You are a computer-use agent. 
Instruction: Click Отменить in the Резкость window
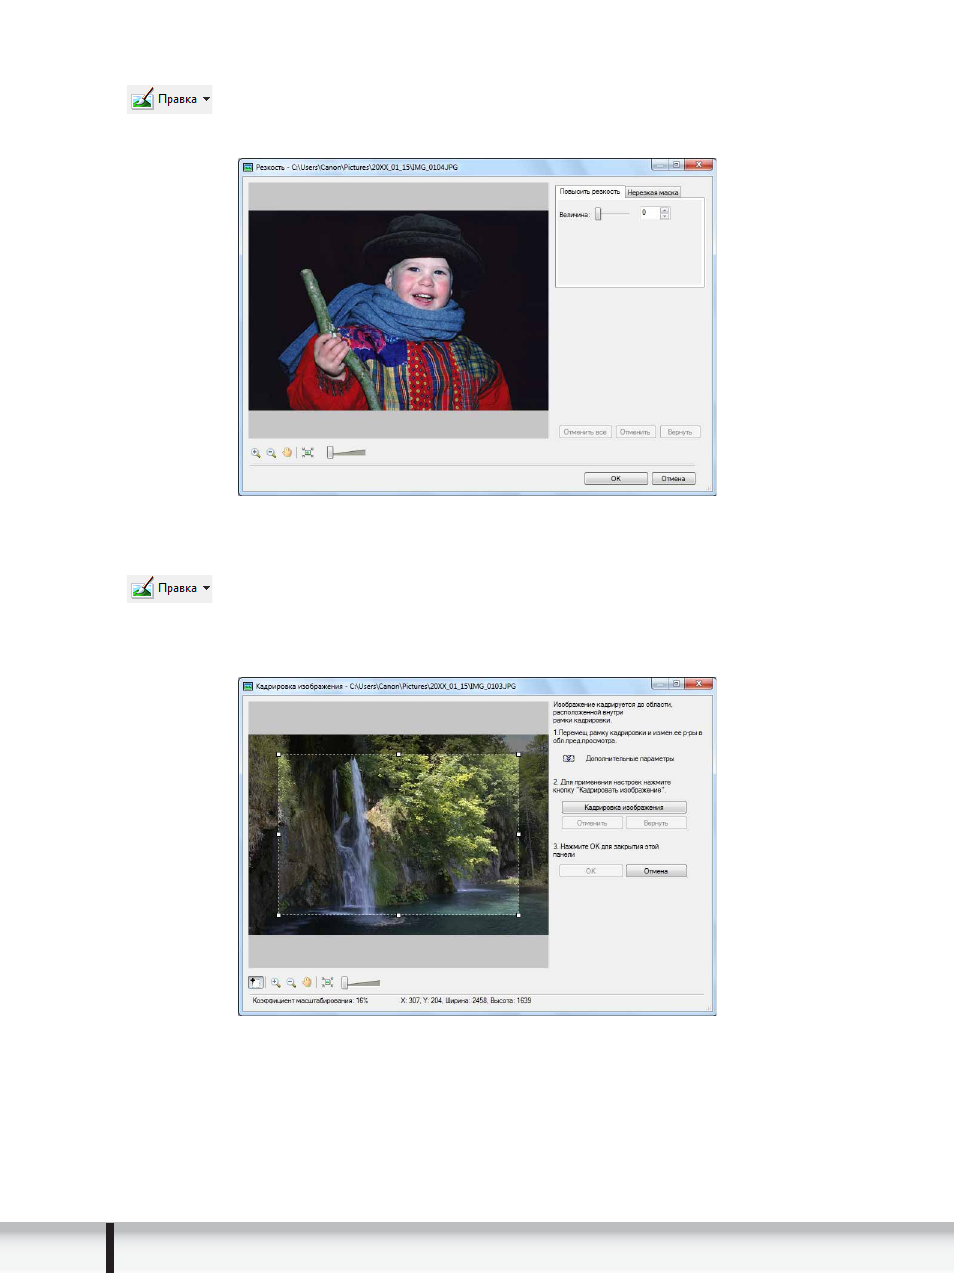tap(635, 432)
